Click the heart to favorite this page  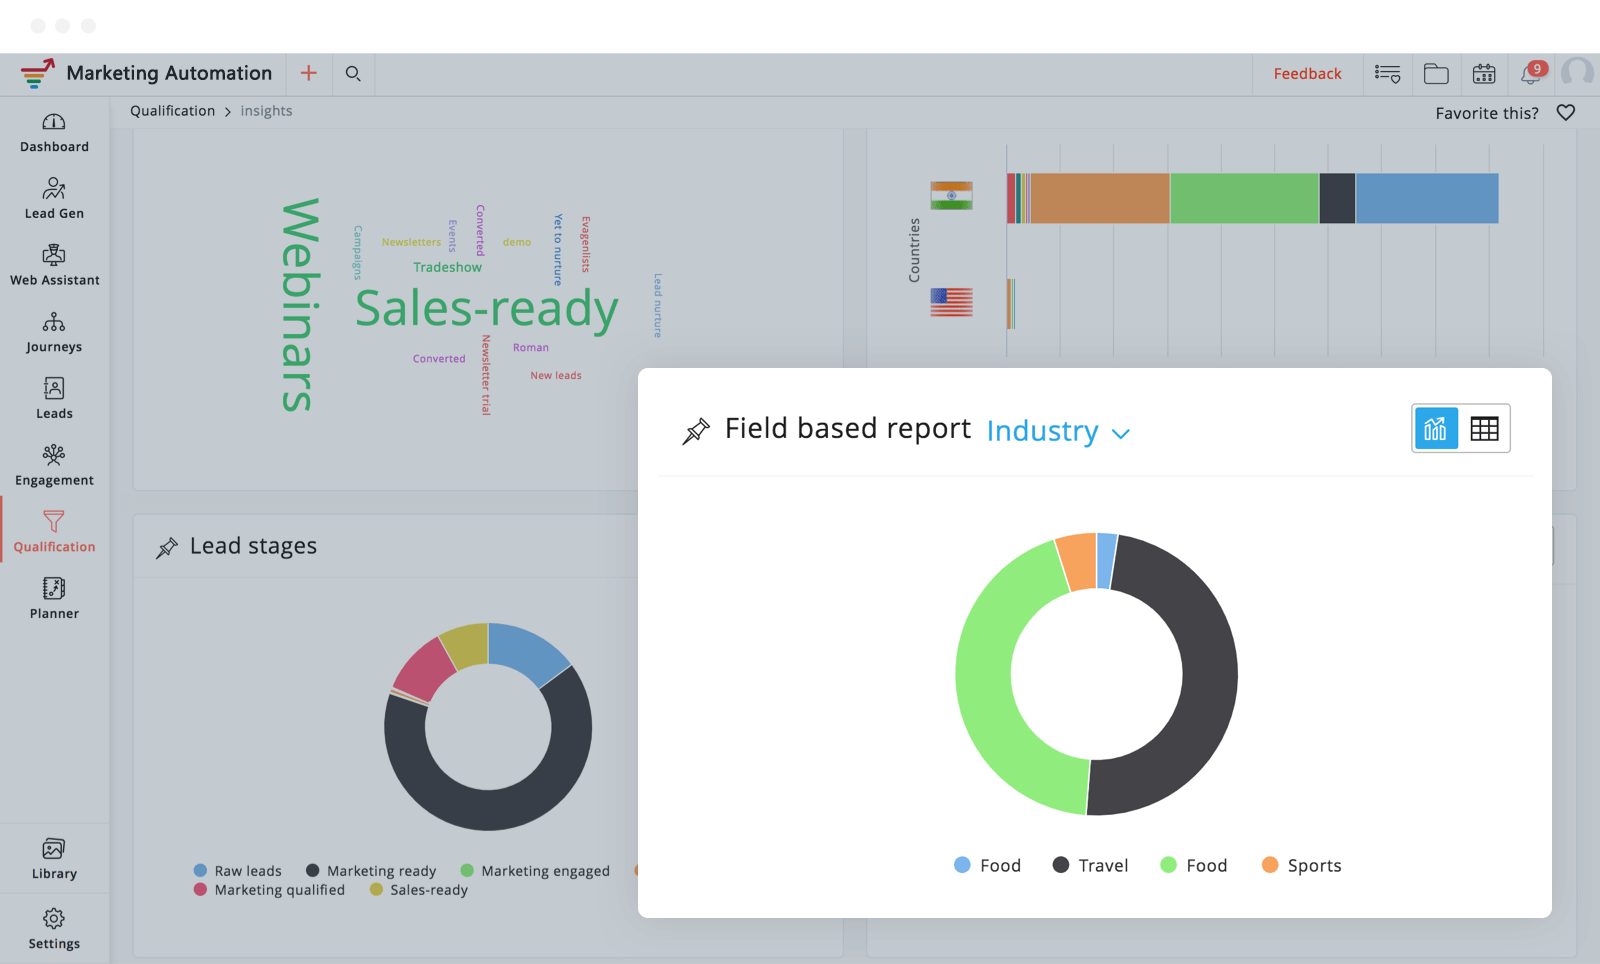tap(1566, 113)
